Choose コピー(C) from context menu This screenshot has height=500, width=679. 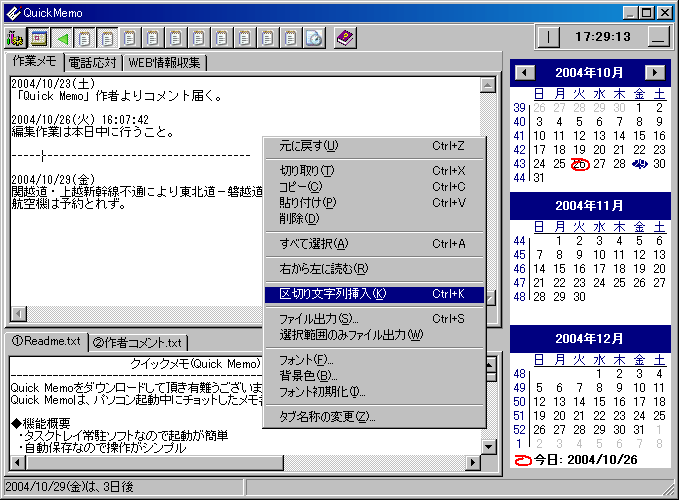click(374, 187)
